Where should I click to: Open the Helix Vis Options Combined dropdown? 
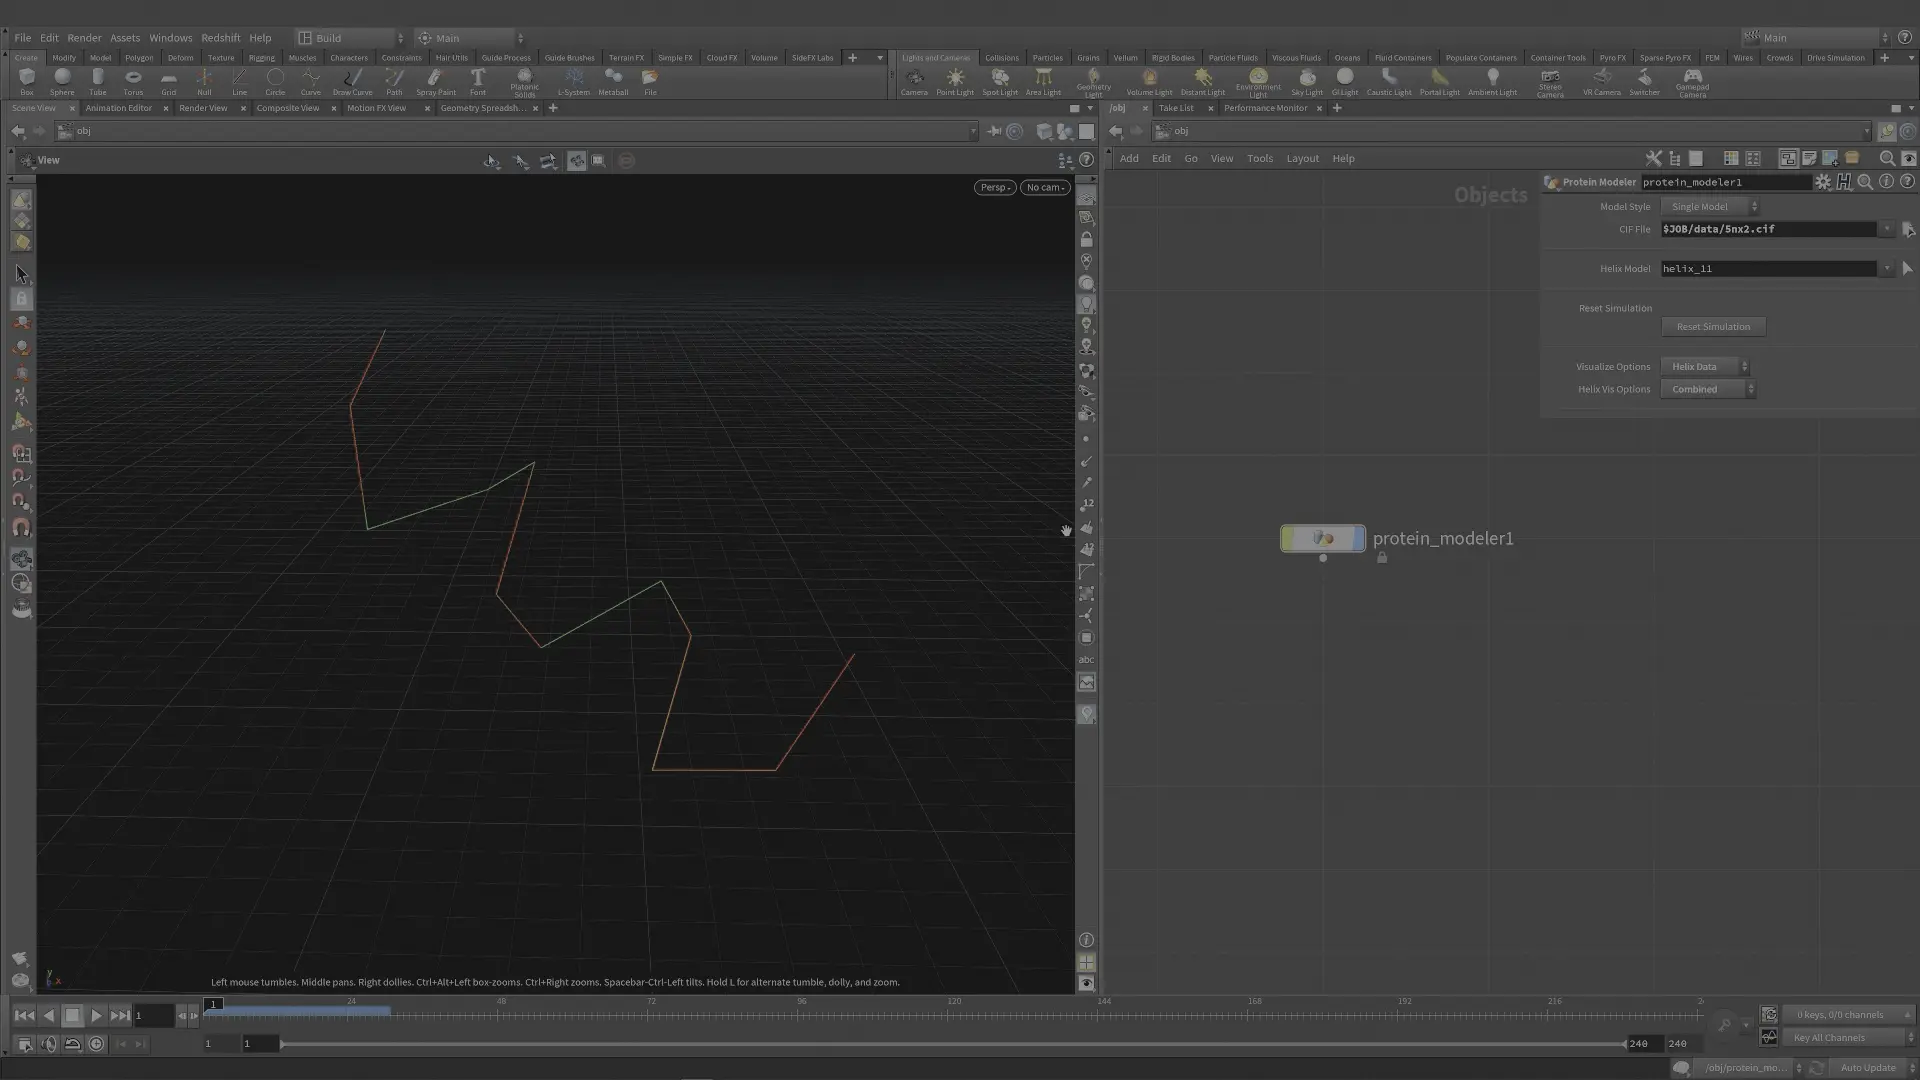[1708, 389]
